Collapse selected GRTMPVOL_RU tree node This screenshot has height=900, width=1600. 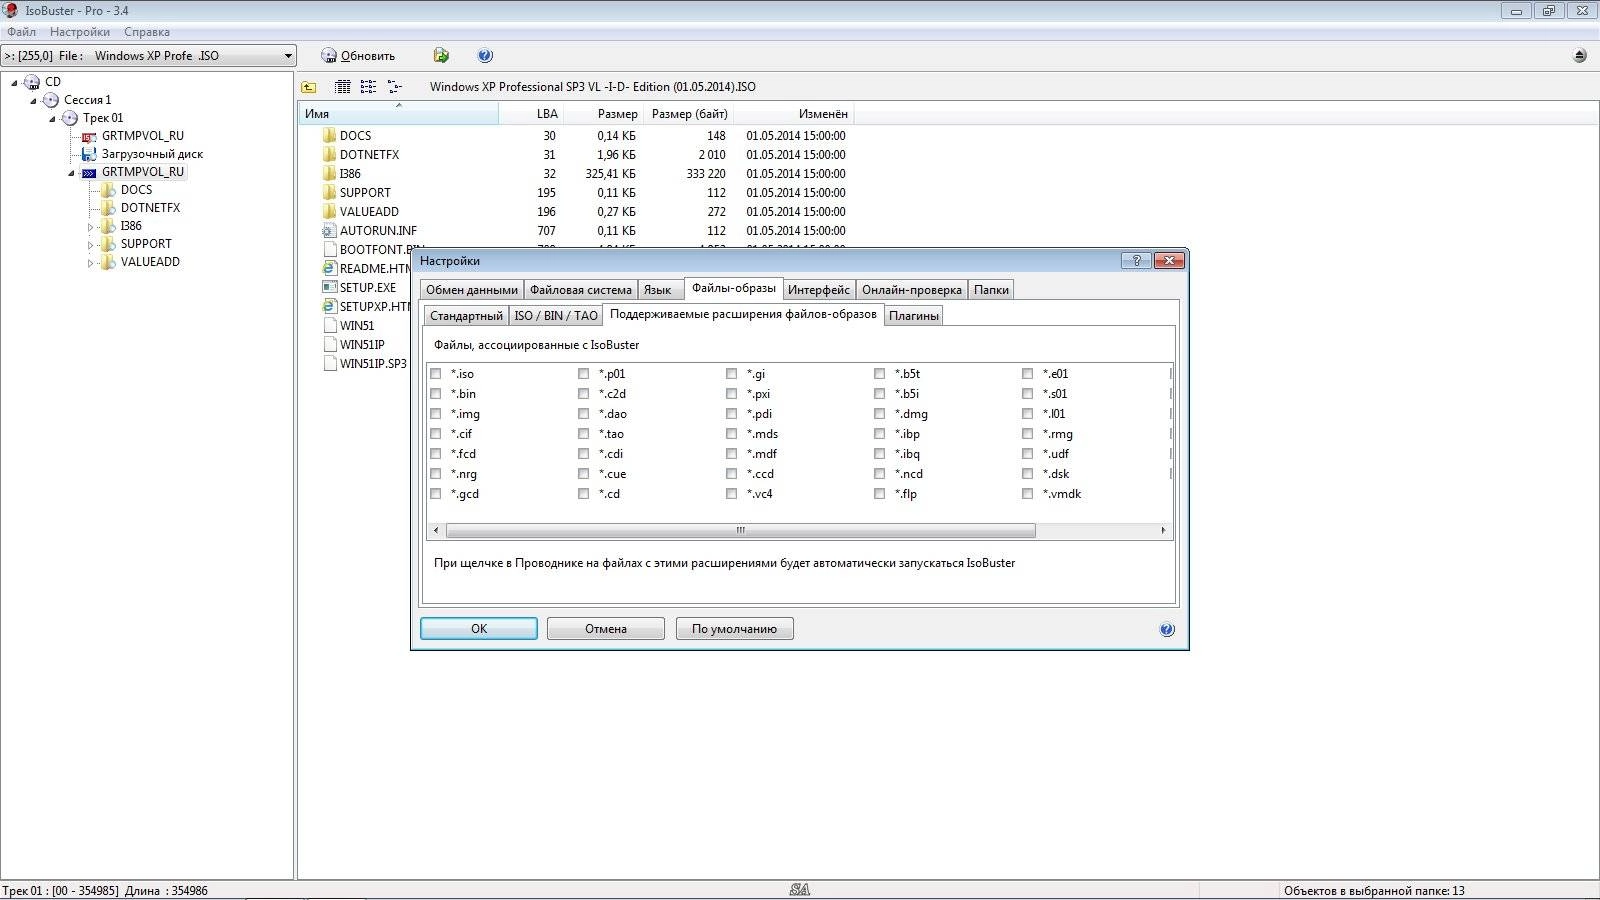pos(71,172)
